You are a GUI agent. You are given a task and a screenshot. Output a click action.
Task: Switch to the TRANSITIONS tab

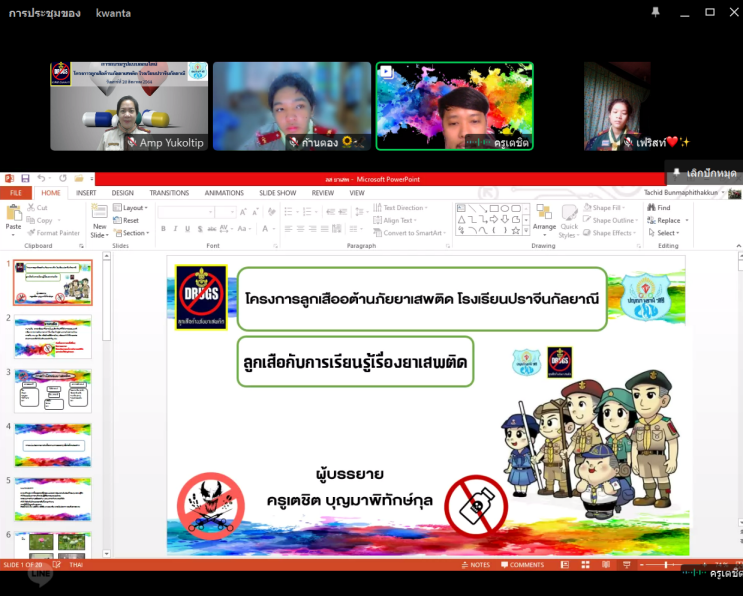pyautogui.click(x=169, y=193)
